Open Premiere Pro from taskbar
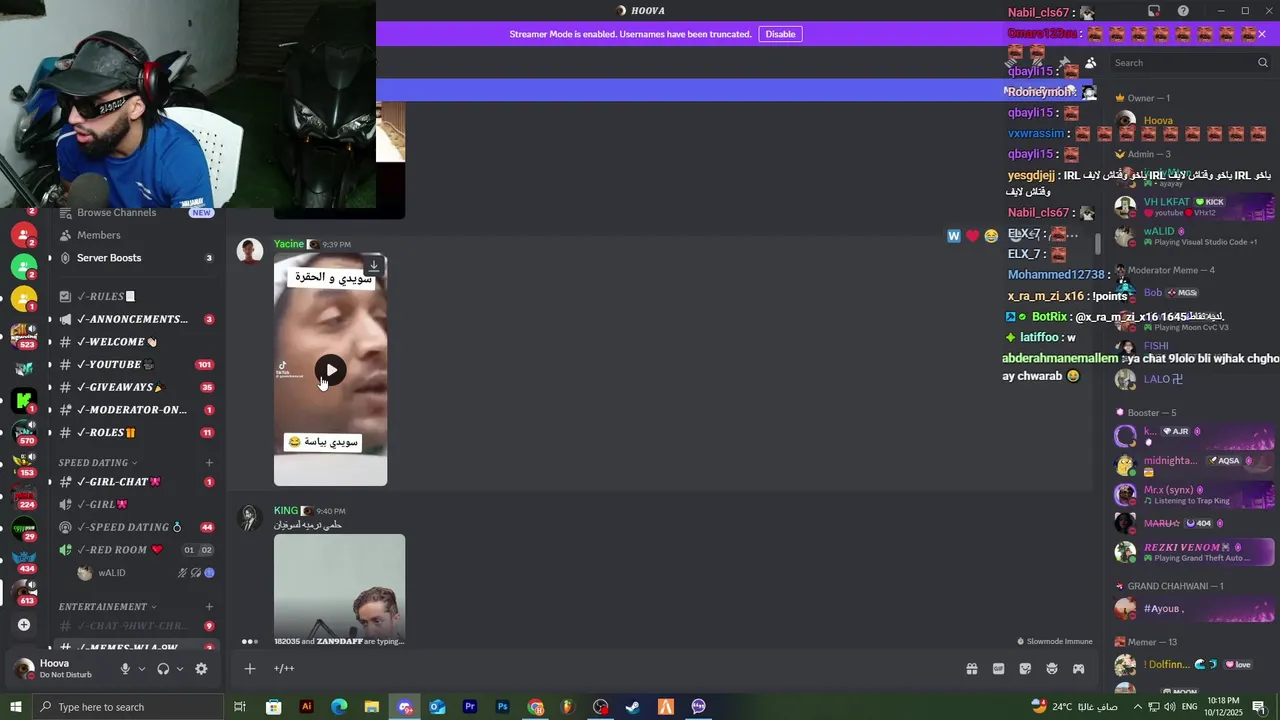The height and width of the screenshot is (720, 1280). [x=470, y=707]
